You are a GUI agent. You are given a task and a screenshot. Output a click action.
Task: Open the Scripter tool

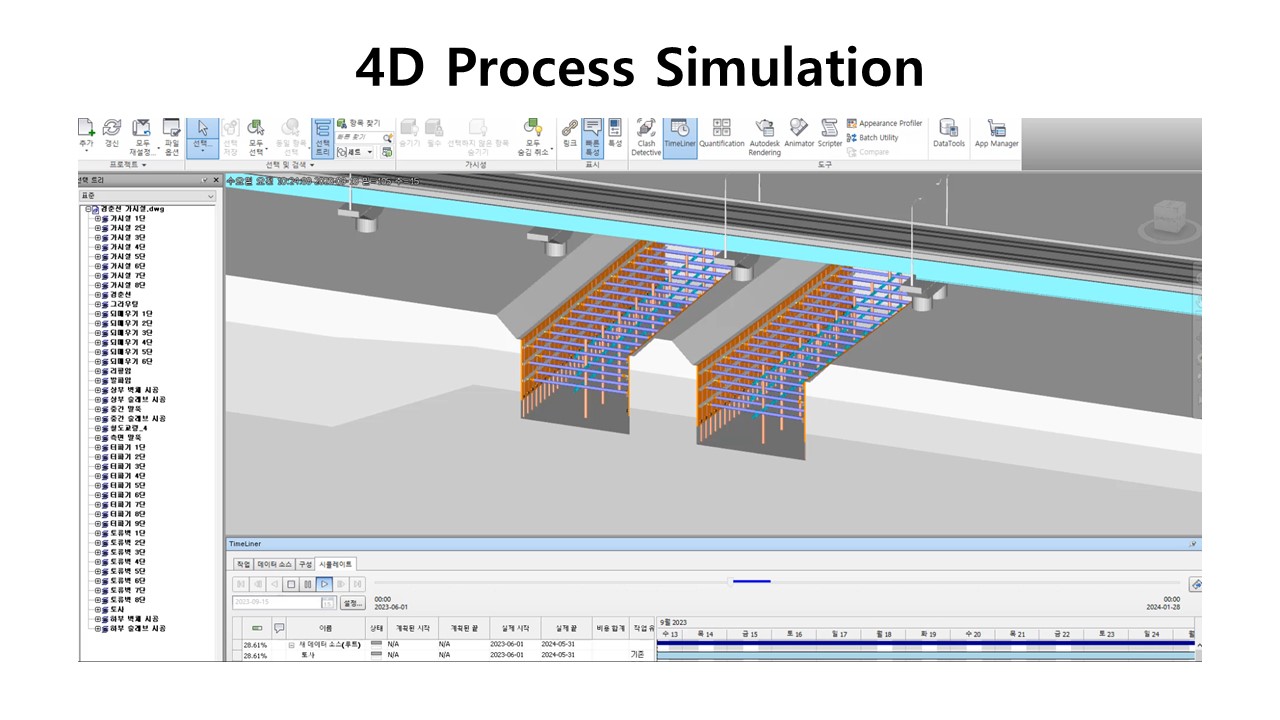click(830, 136)
